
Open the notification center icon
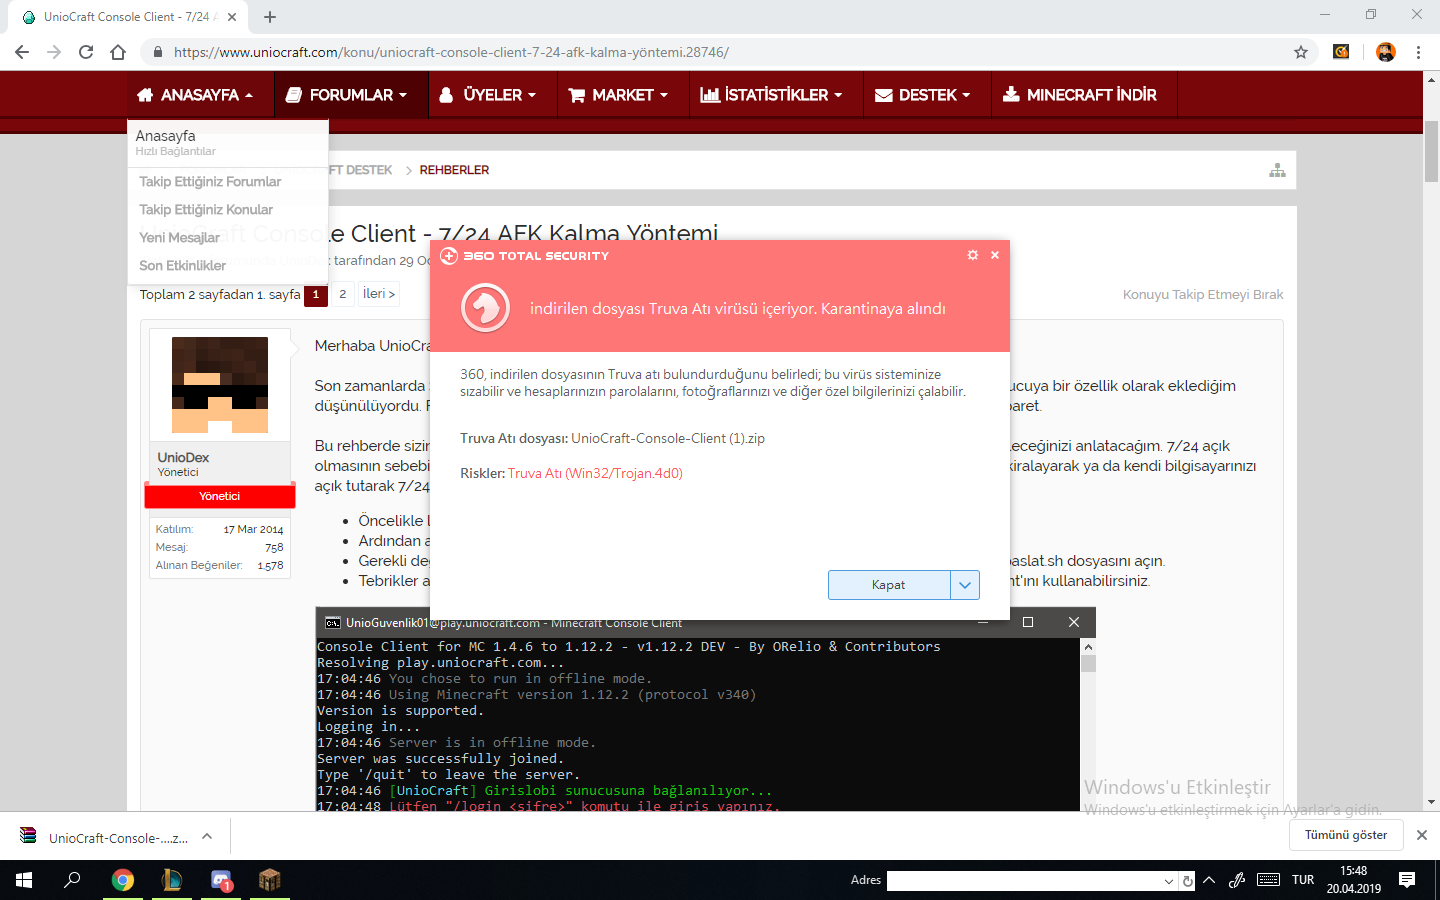click(x=1407, y=880)
